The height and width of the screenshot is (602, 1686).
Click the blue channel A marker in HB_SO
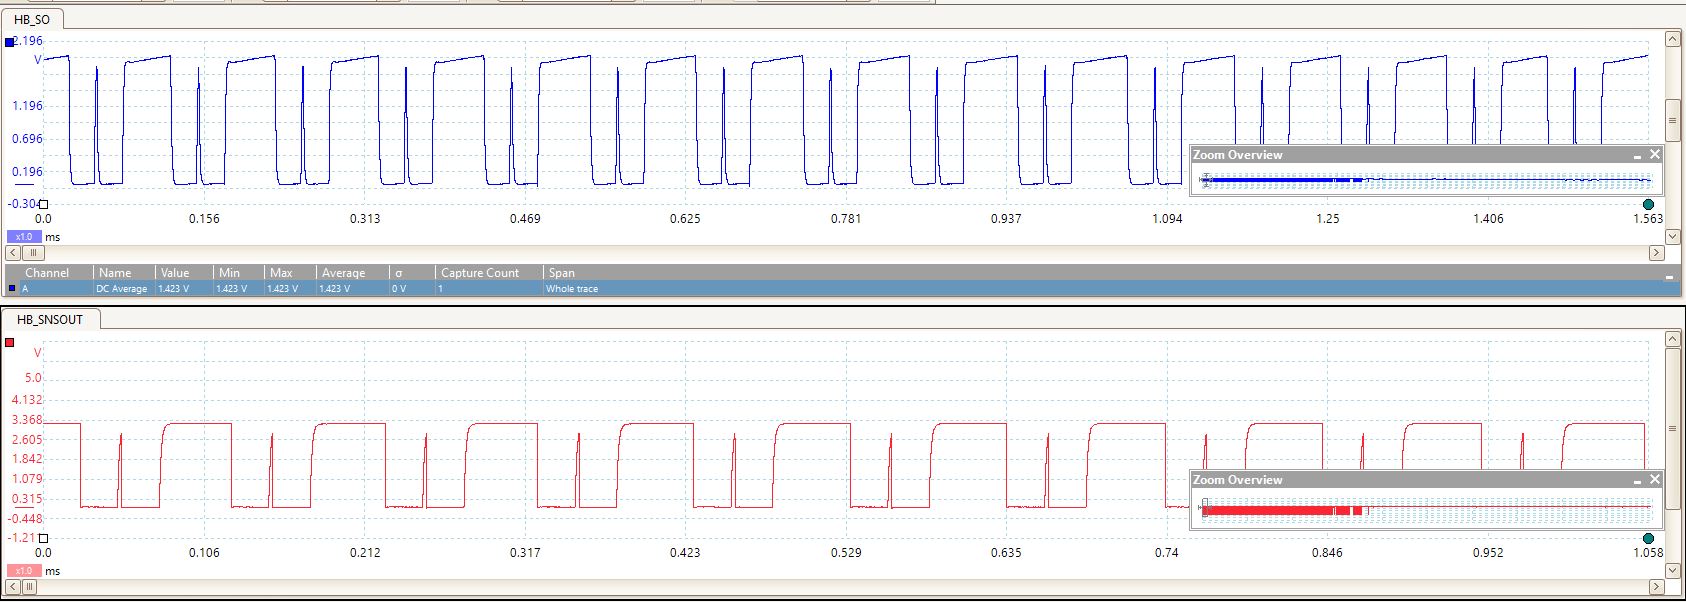10,42
